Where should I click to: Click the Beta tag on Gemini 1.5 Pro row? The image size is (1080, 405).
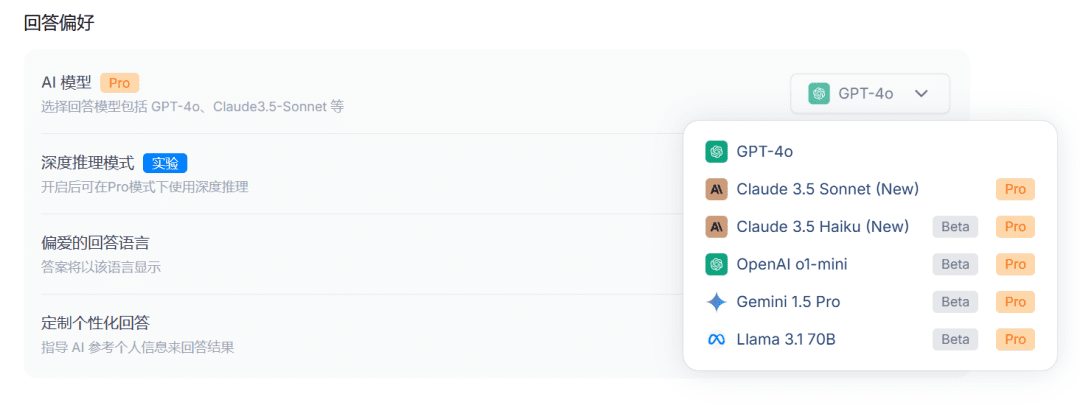pyautogui.click(x=955, y=302)
